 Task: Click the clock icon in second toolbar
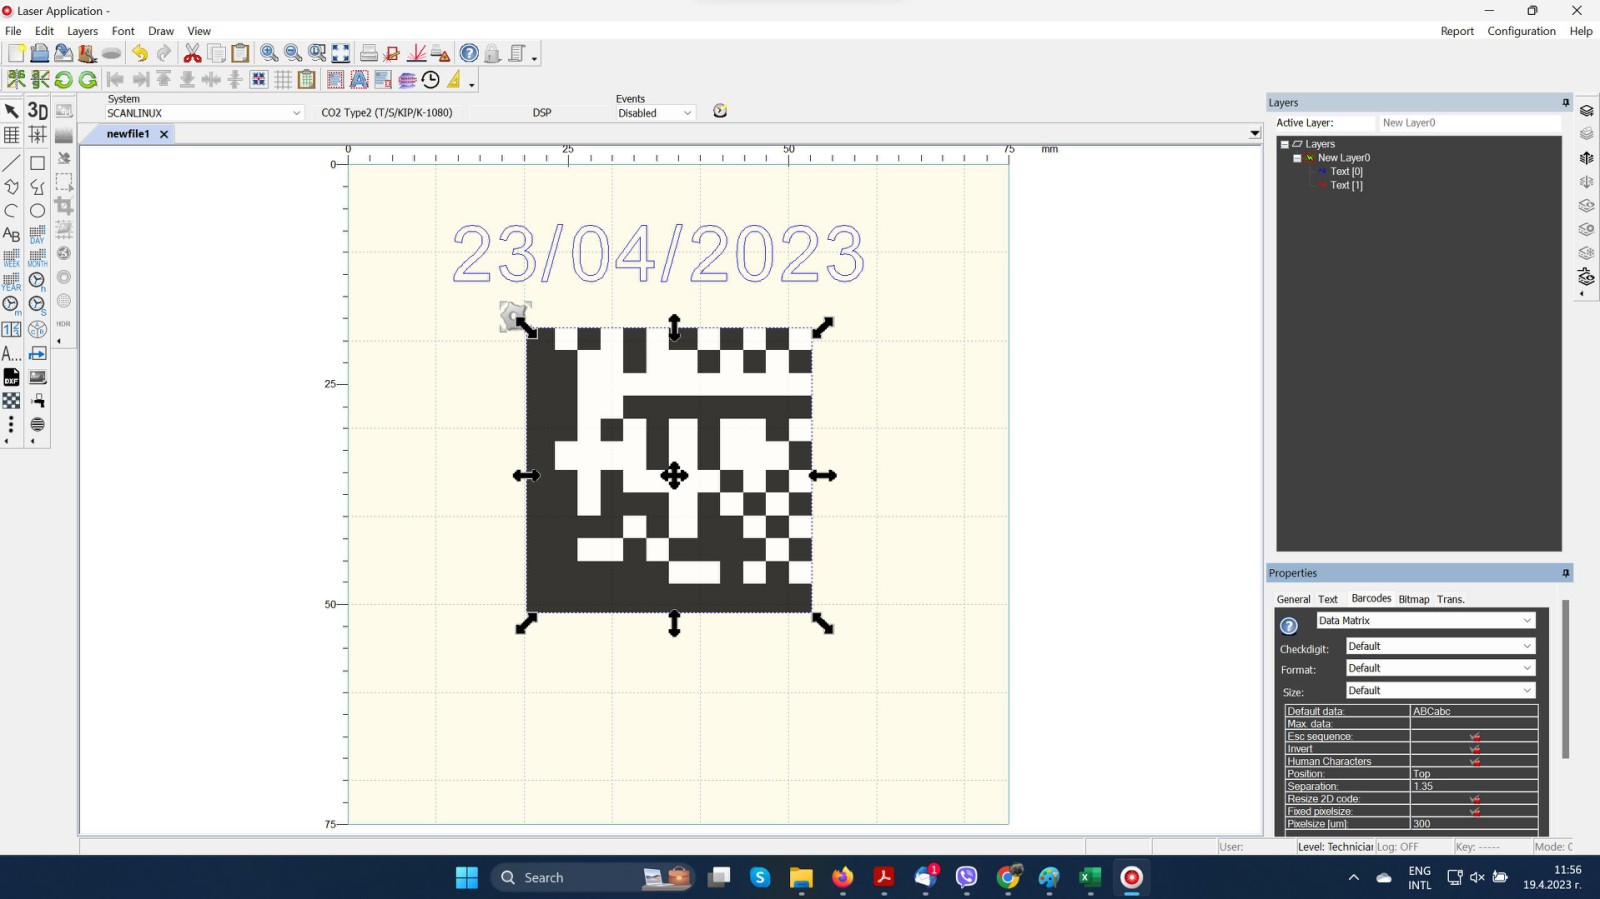click(431, 79)
